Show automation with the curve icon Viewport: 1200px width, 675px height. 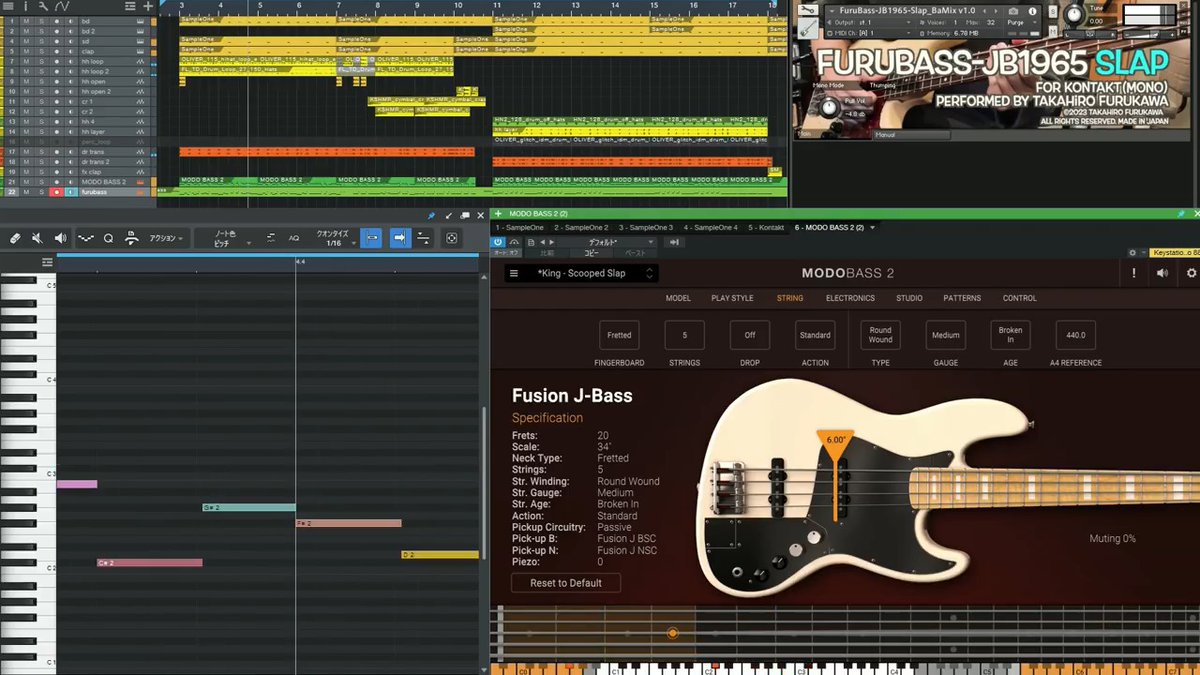tap(62, 6)
